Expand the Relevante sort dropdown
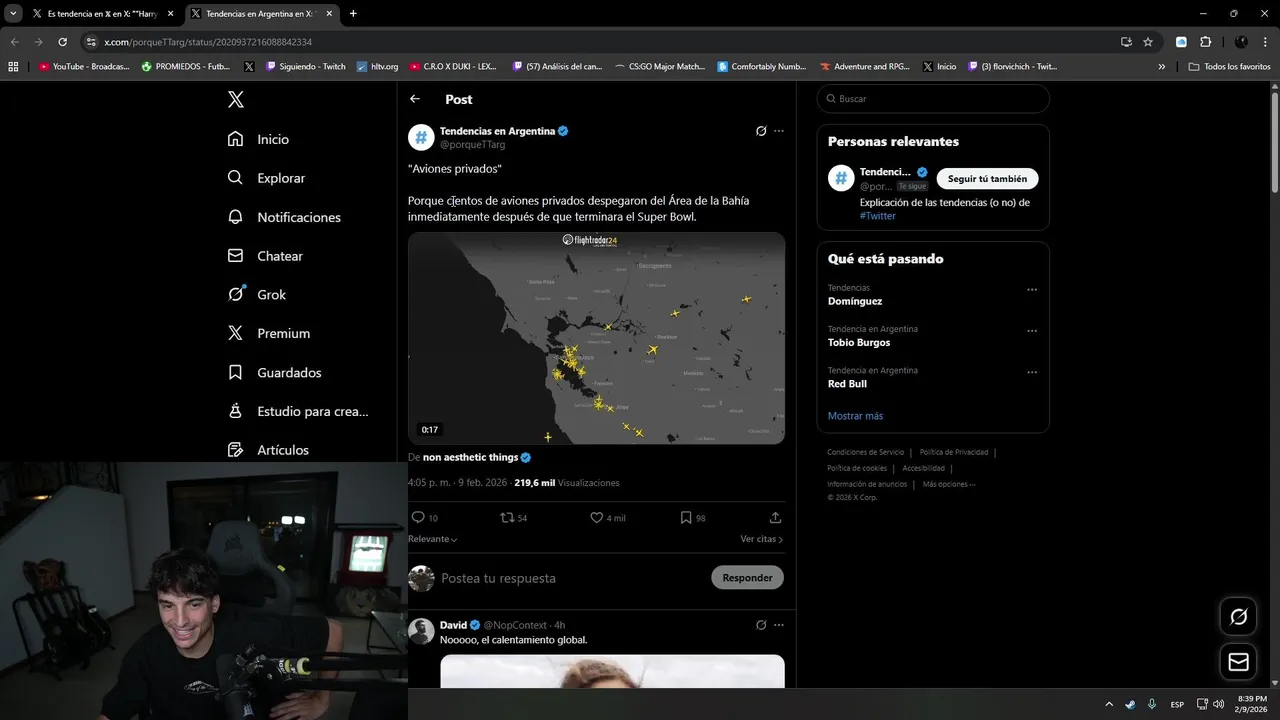The height and width of the screenshot is (720, 1280). coord(433,539)
